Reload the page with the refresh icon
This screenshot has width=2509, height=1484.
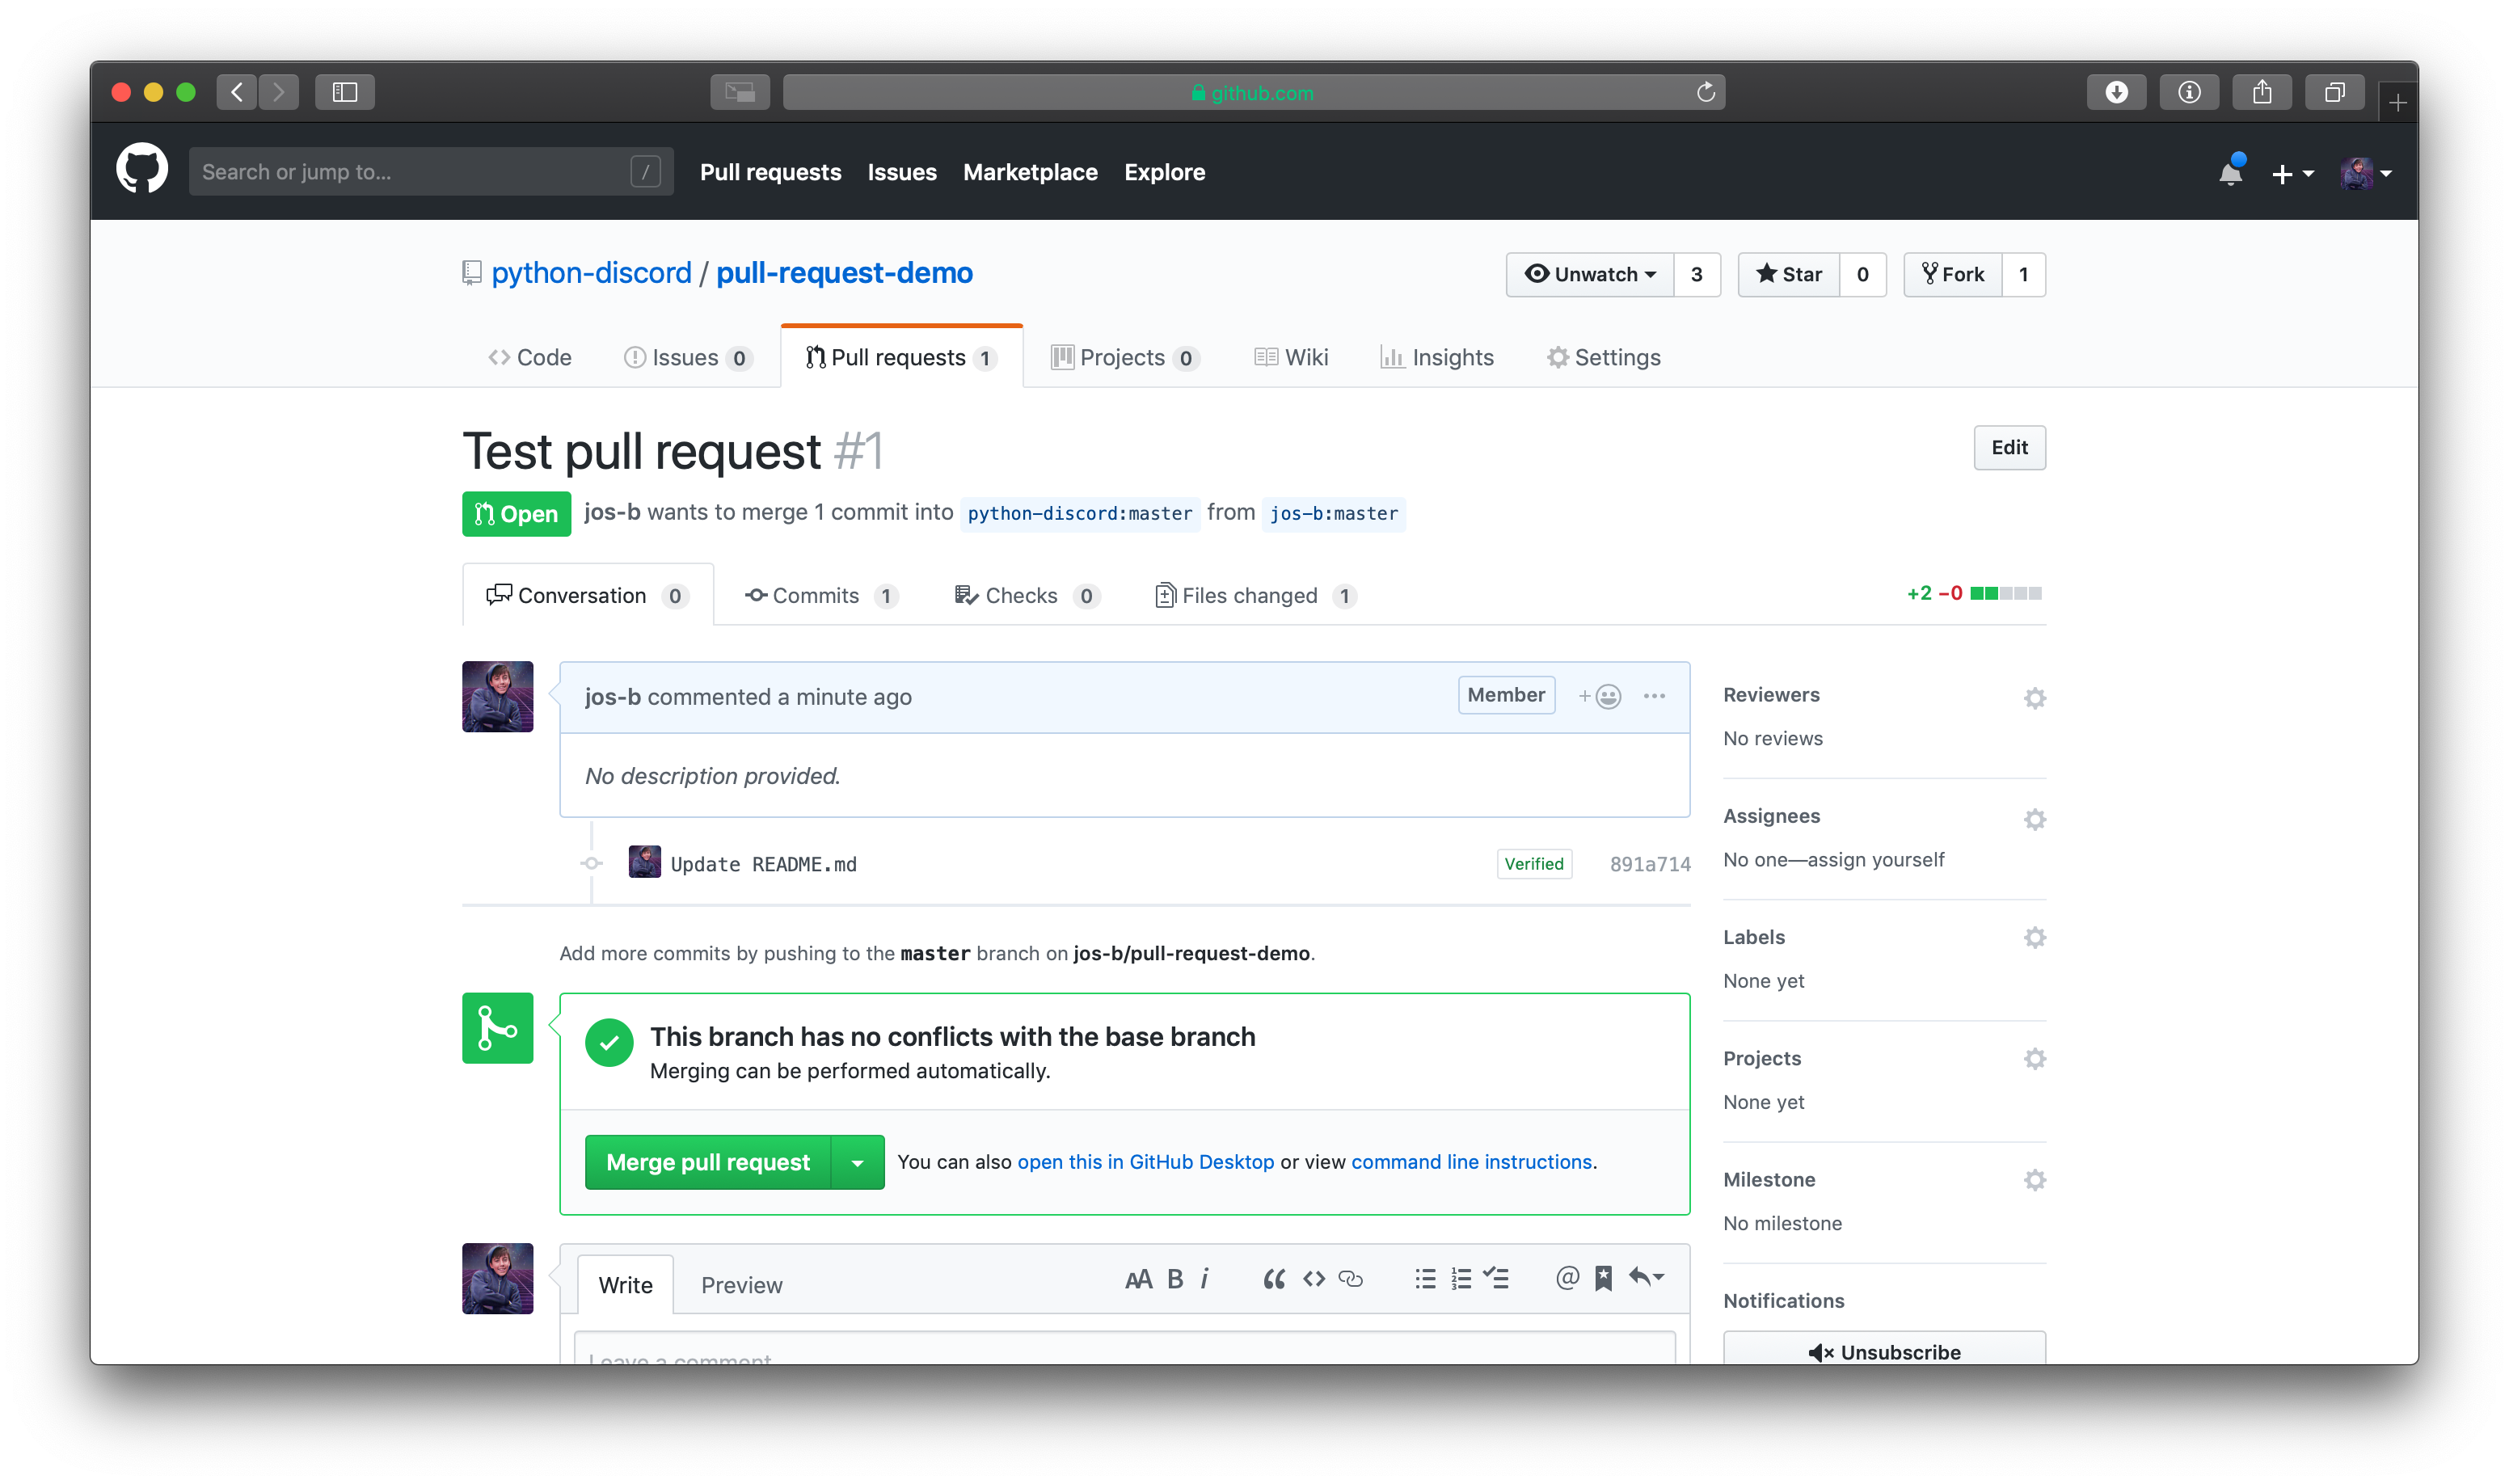(1705, 92)
